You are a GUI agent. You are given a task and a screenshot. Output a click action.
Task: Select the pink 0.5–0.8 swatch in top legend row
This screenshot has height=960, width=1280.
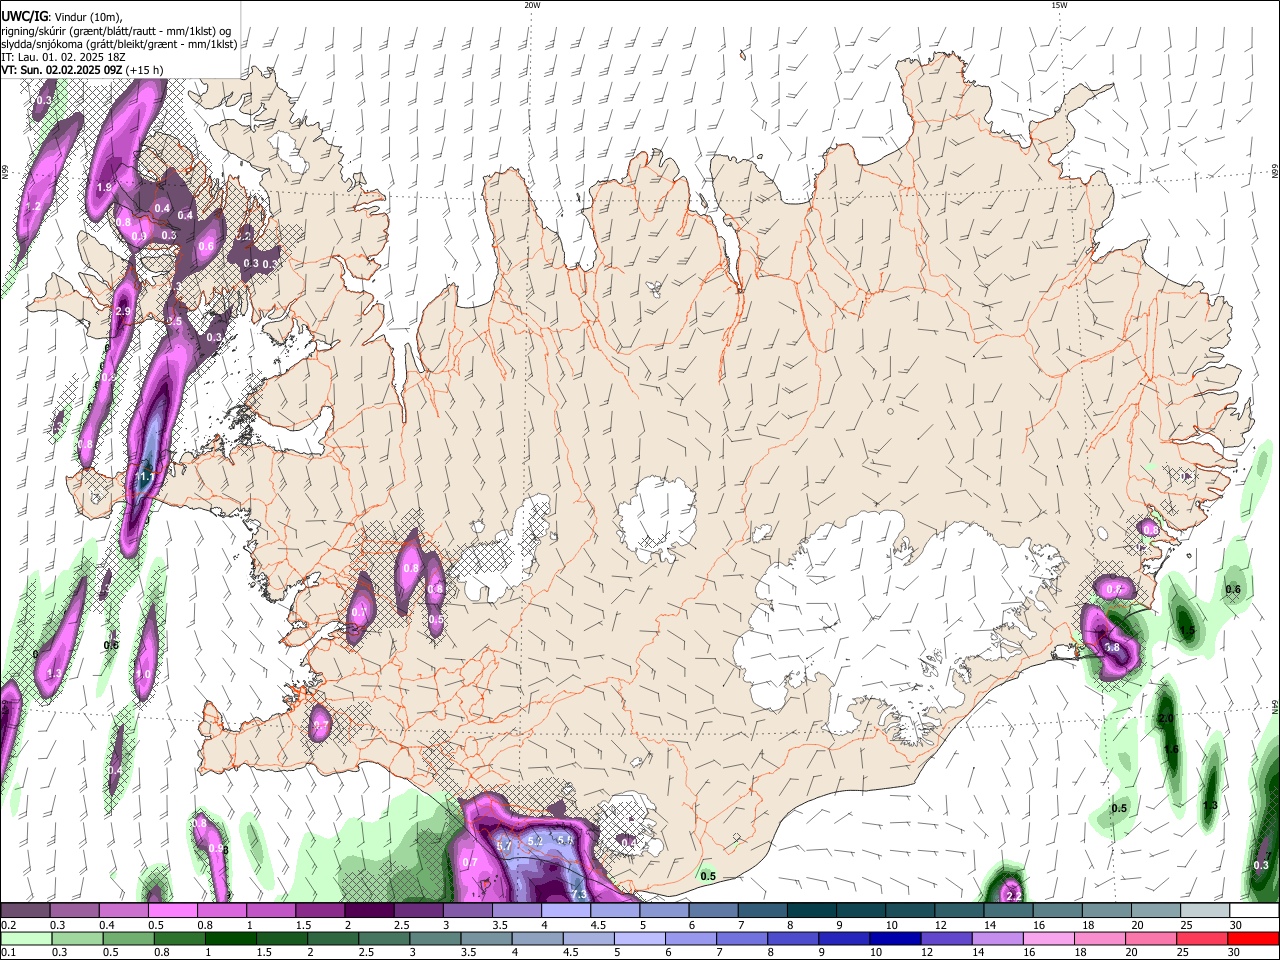tap(172, 911)
